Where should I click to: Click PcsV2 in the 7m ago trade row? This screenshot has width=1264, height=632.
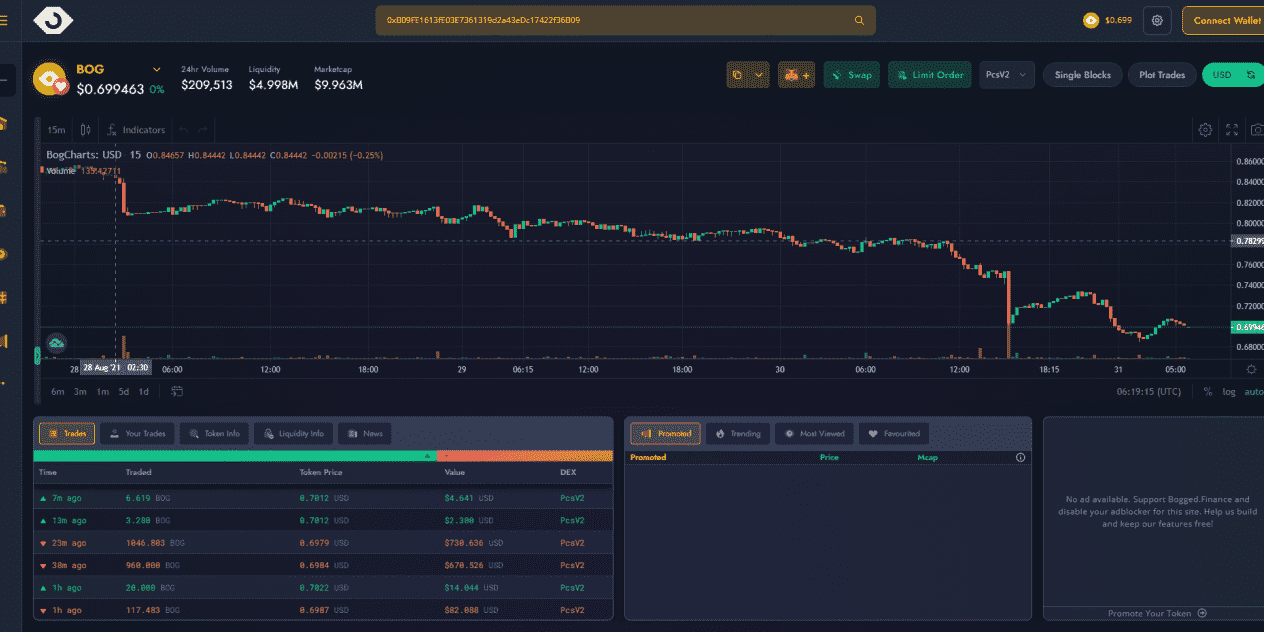pyautogui.click(x=572, y=497)
